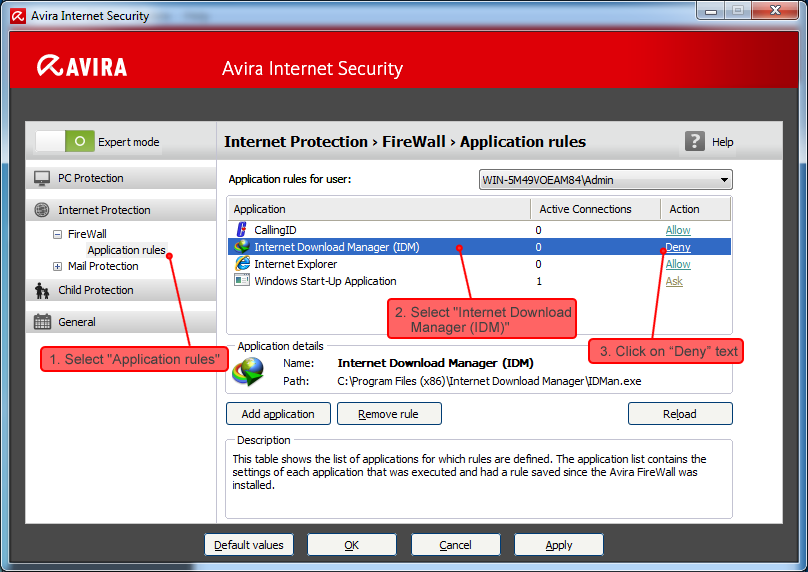This screenshot has height=572, width=808.
Task: Click the General calendar icon
Action: (42, 322)
